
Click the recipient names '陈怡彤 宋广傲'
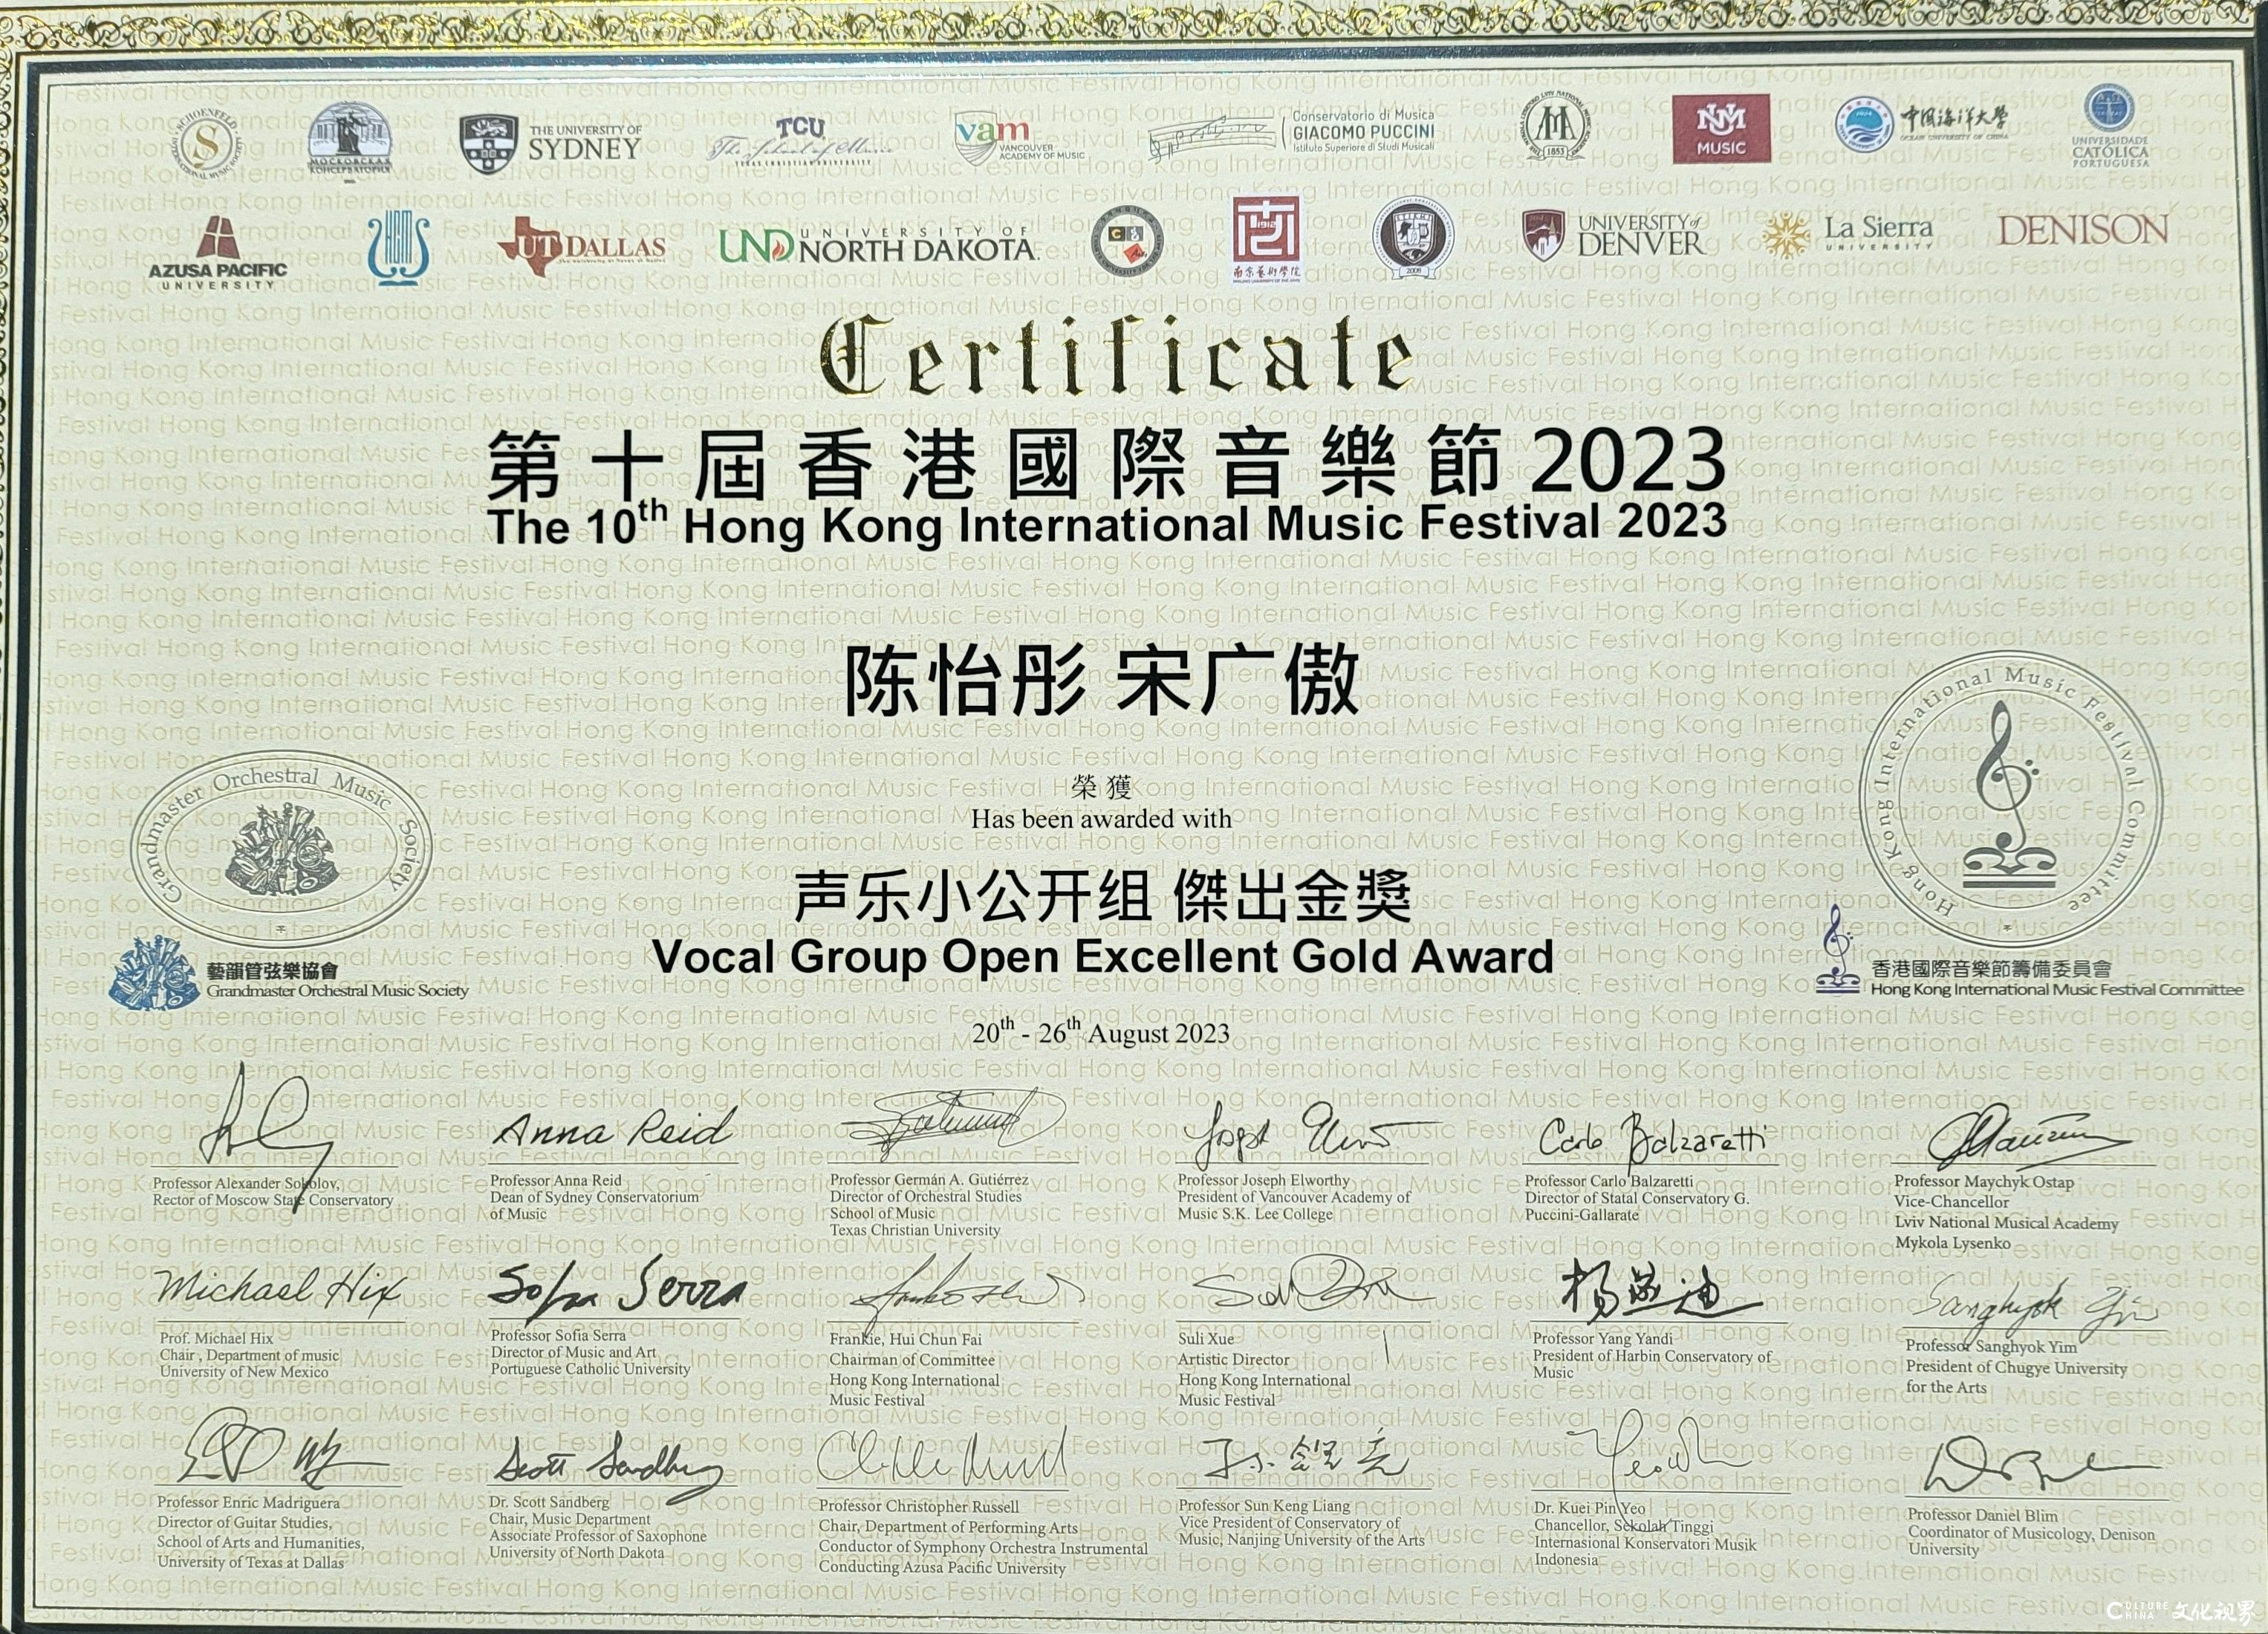pyautogui.click(x=1103, y=681)
